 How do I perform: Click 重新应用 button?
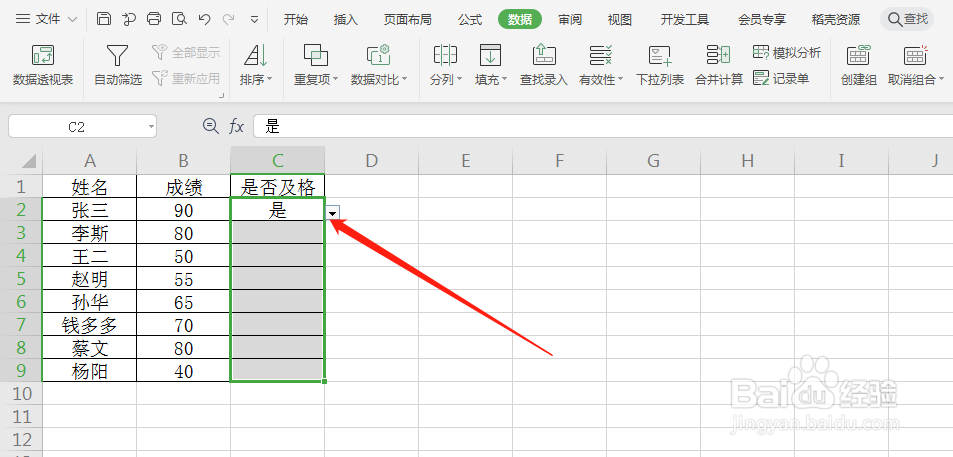point(185,78)
